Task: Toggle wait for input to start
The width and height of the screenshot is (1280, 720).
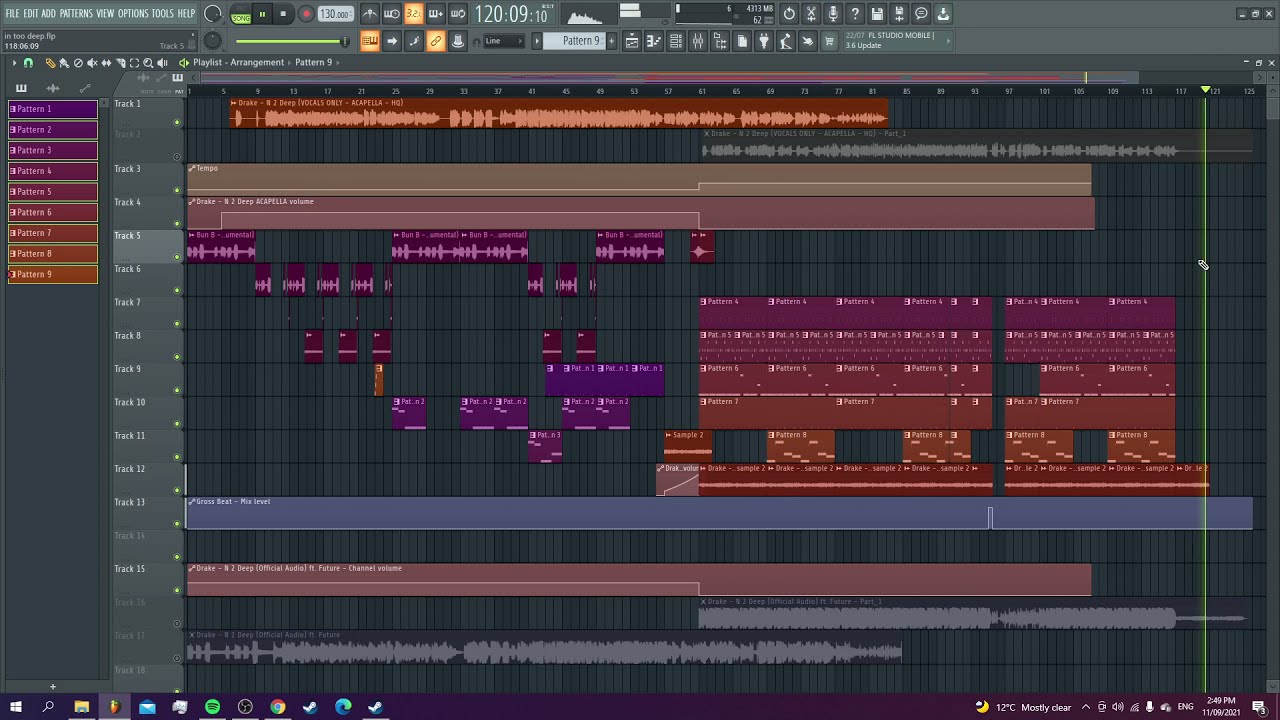Action: (x=392, y=14)
